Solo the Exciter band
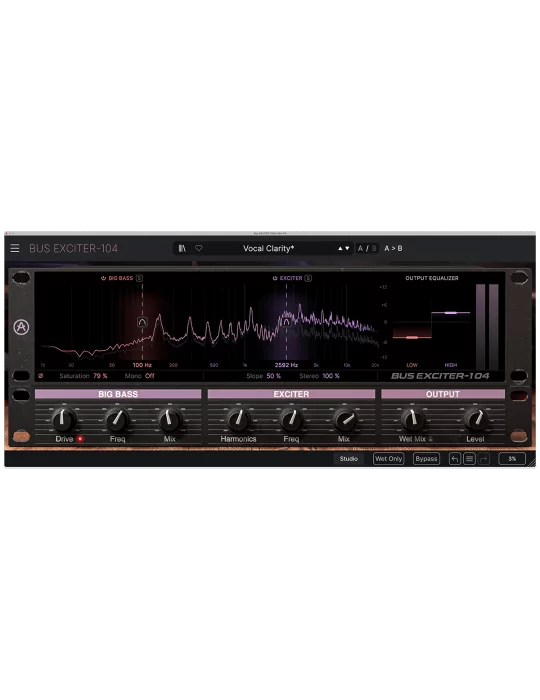This screenshot has height=700, width=540. [x=308, y=278]
